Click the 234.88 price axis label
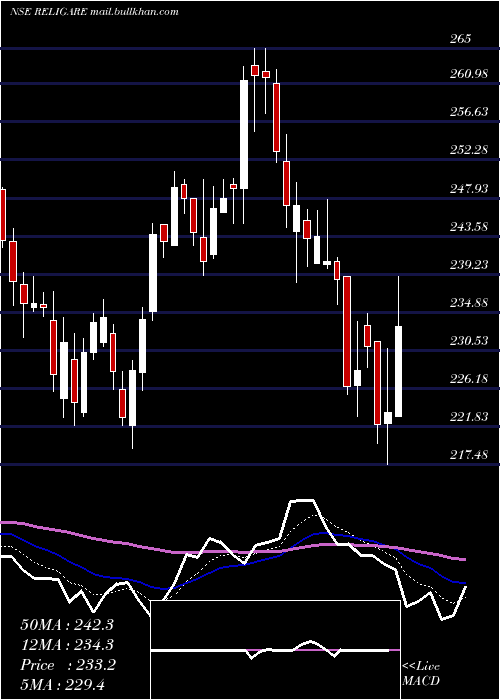This screenshot has width=500, height=700. tap(469, 303)
